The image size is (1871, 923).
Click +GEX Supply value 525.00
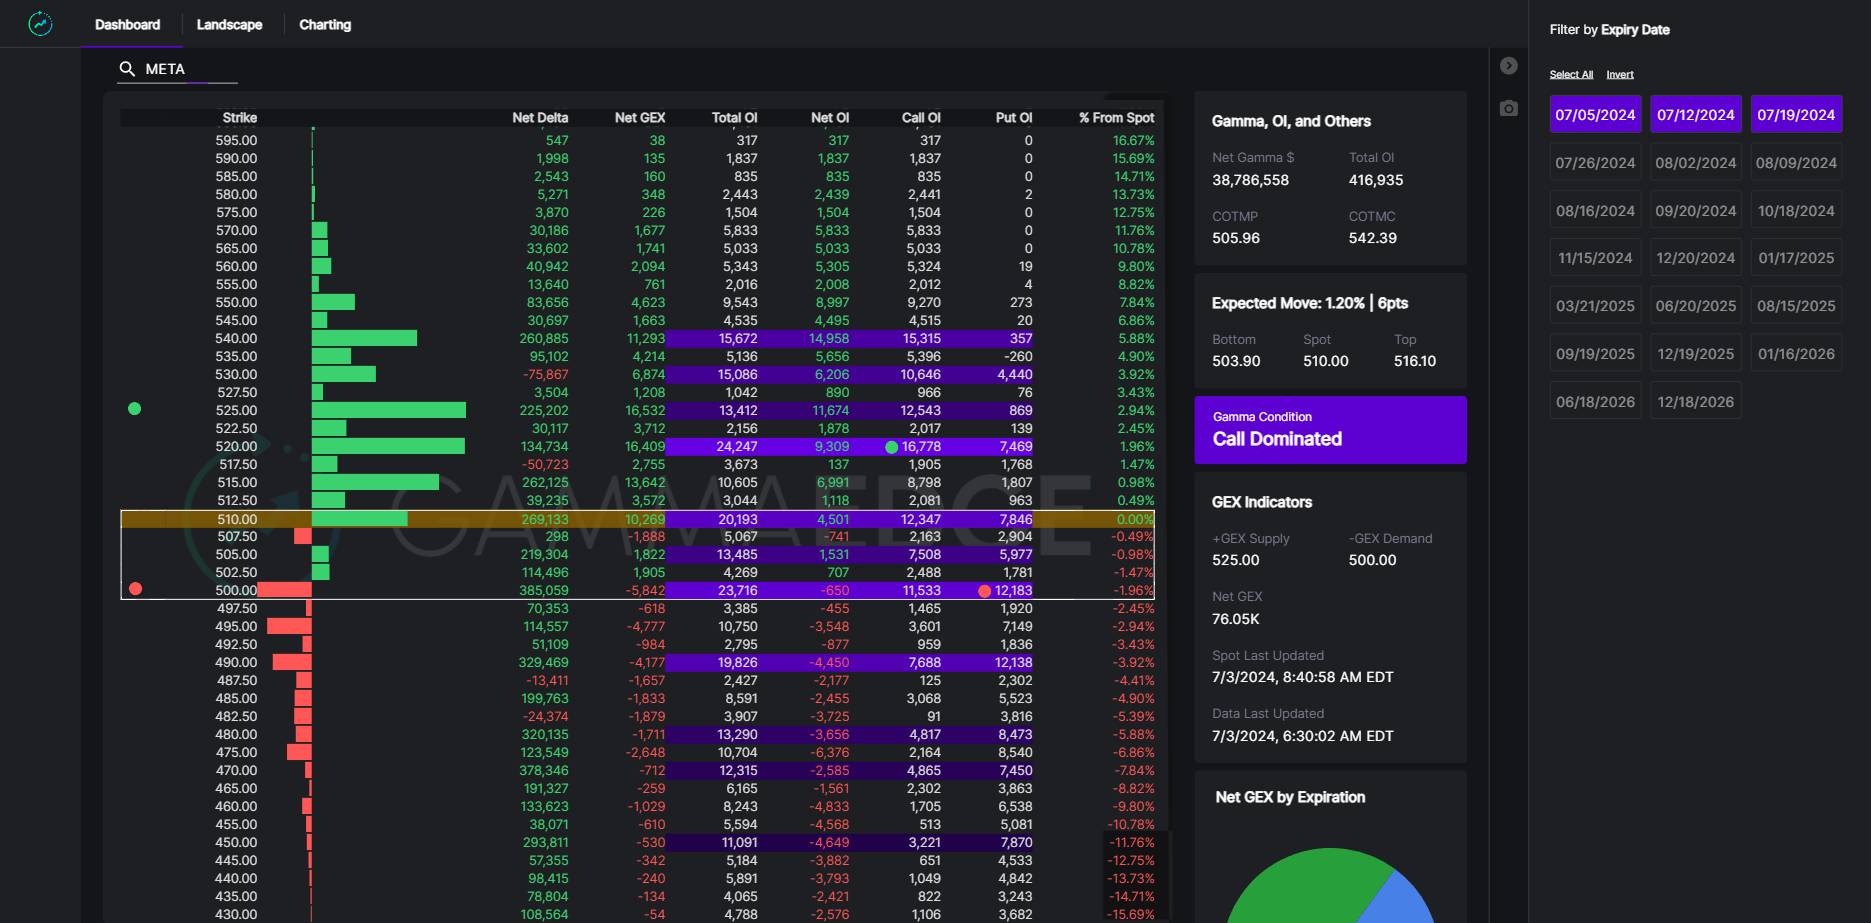click(1236, 560)
